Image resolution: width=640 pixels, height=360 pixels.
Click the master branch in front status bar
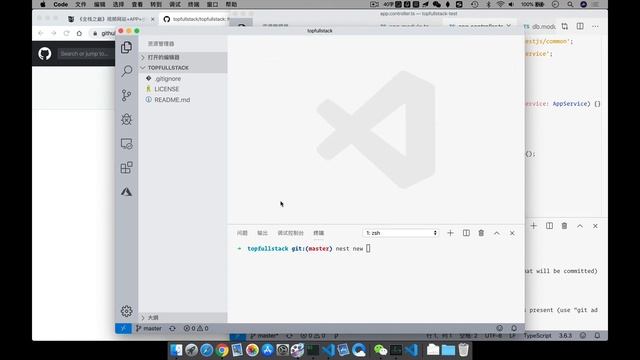click(149, 328)
